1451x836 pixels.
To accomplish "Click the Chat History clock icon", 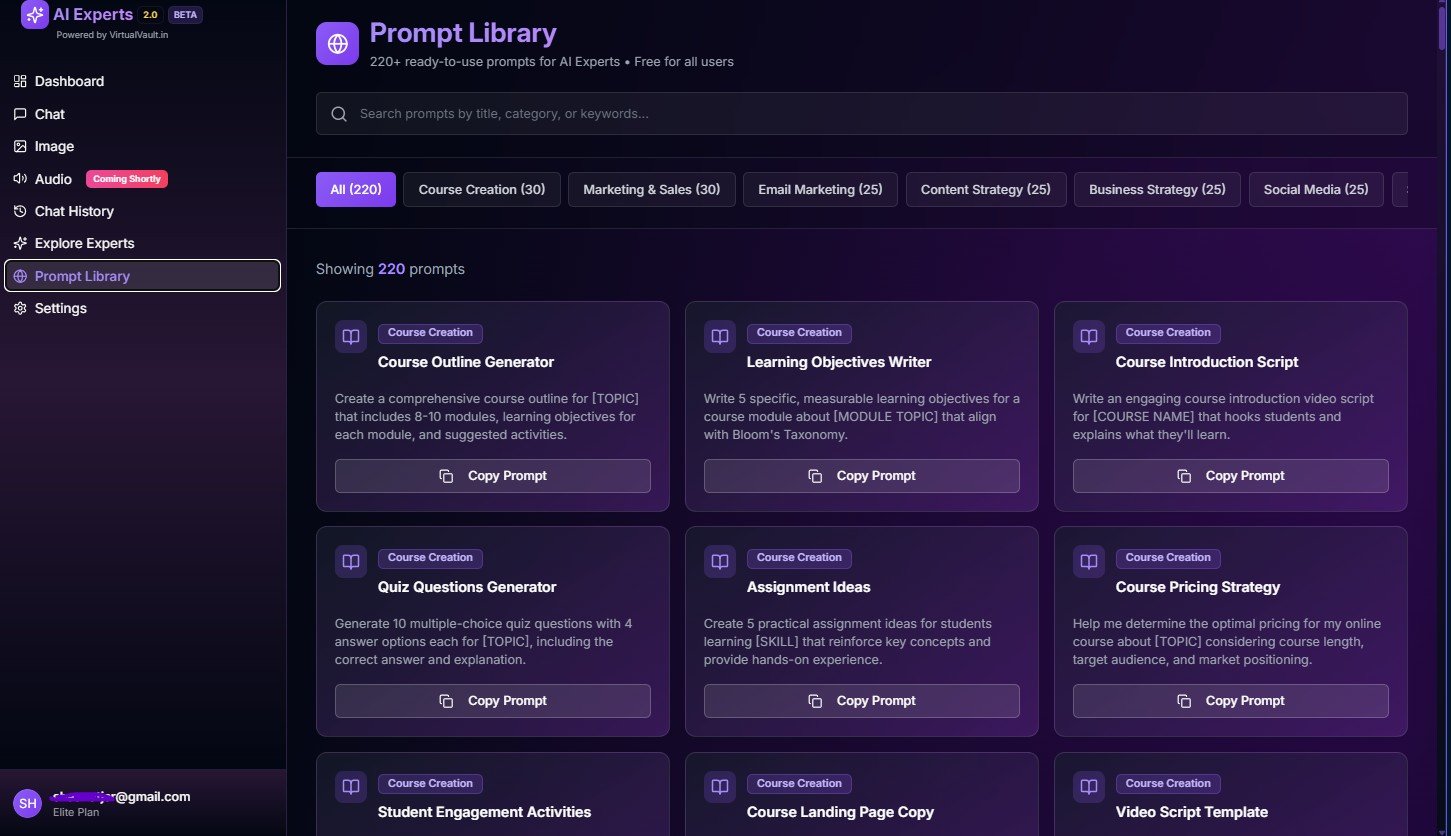I will tap(20, 211).
